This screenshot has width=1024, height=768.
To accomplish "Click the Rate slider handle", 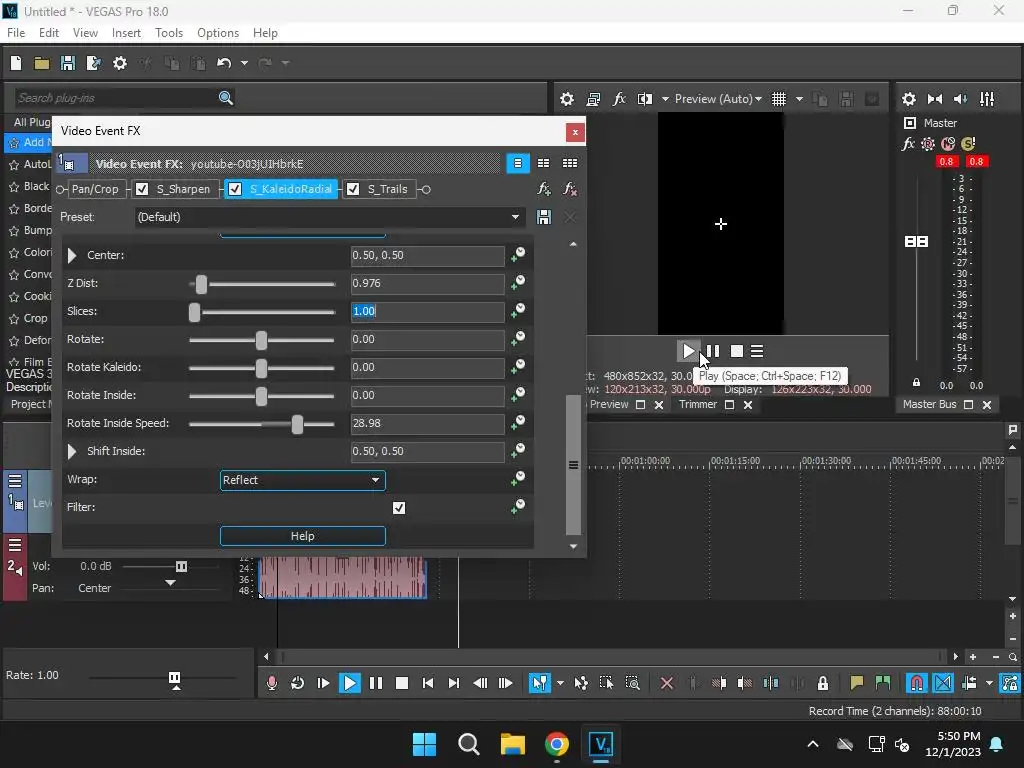I will point(174,679).
